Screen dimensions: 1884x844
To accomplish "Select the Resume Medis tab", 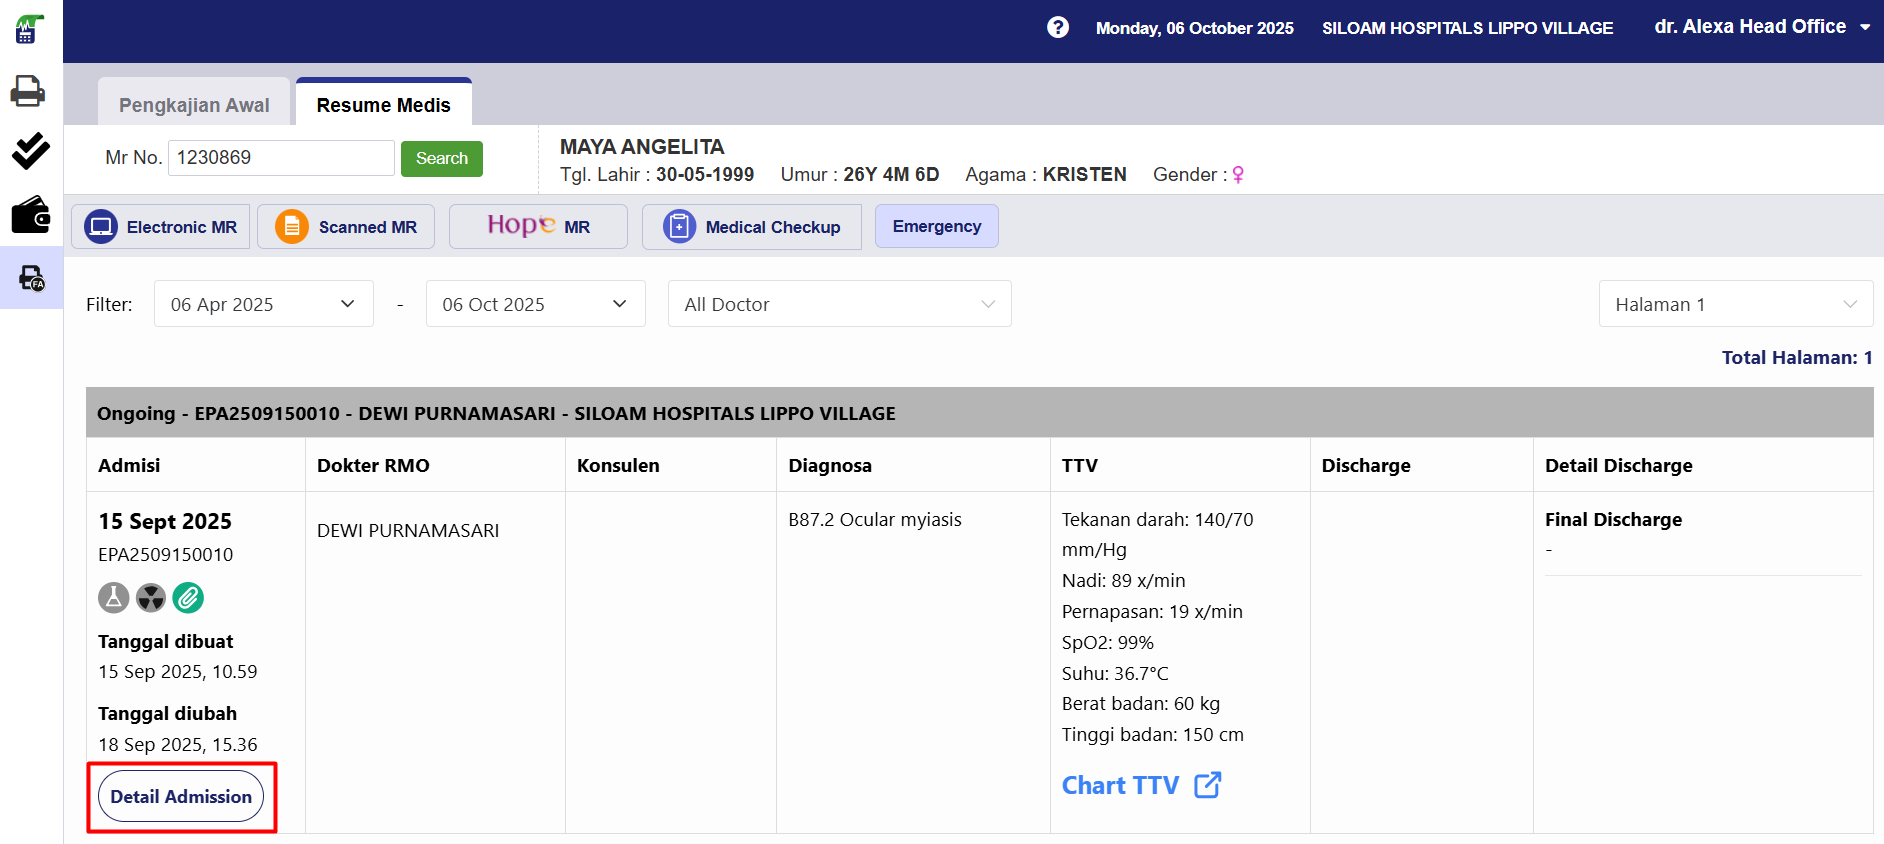I will pyautogui.click(x=383, y=105).
